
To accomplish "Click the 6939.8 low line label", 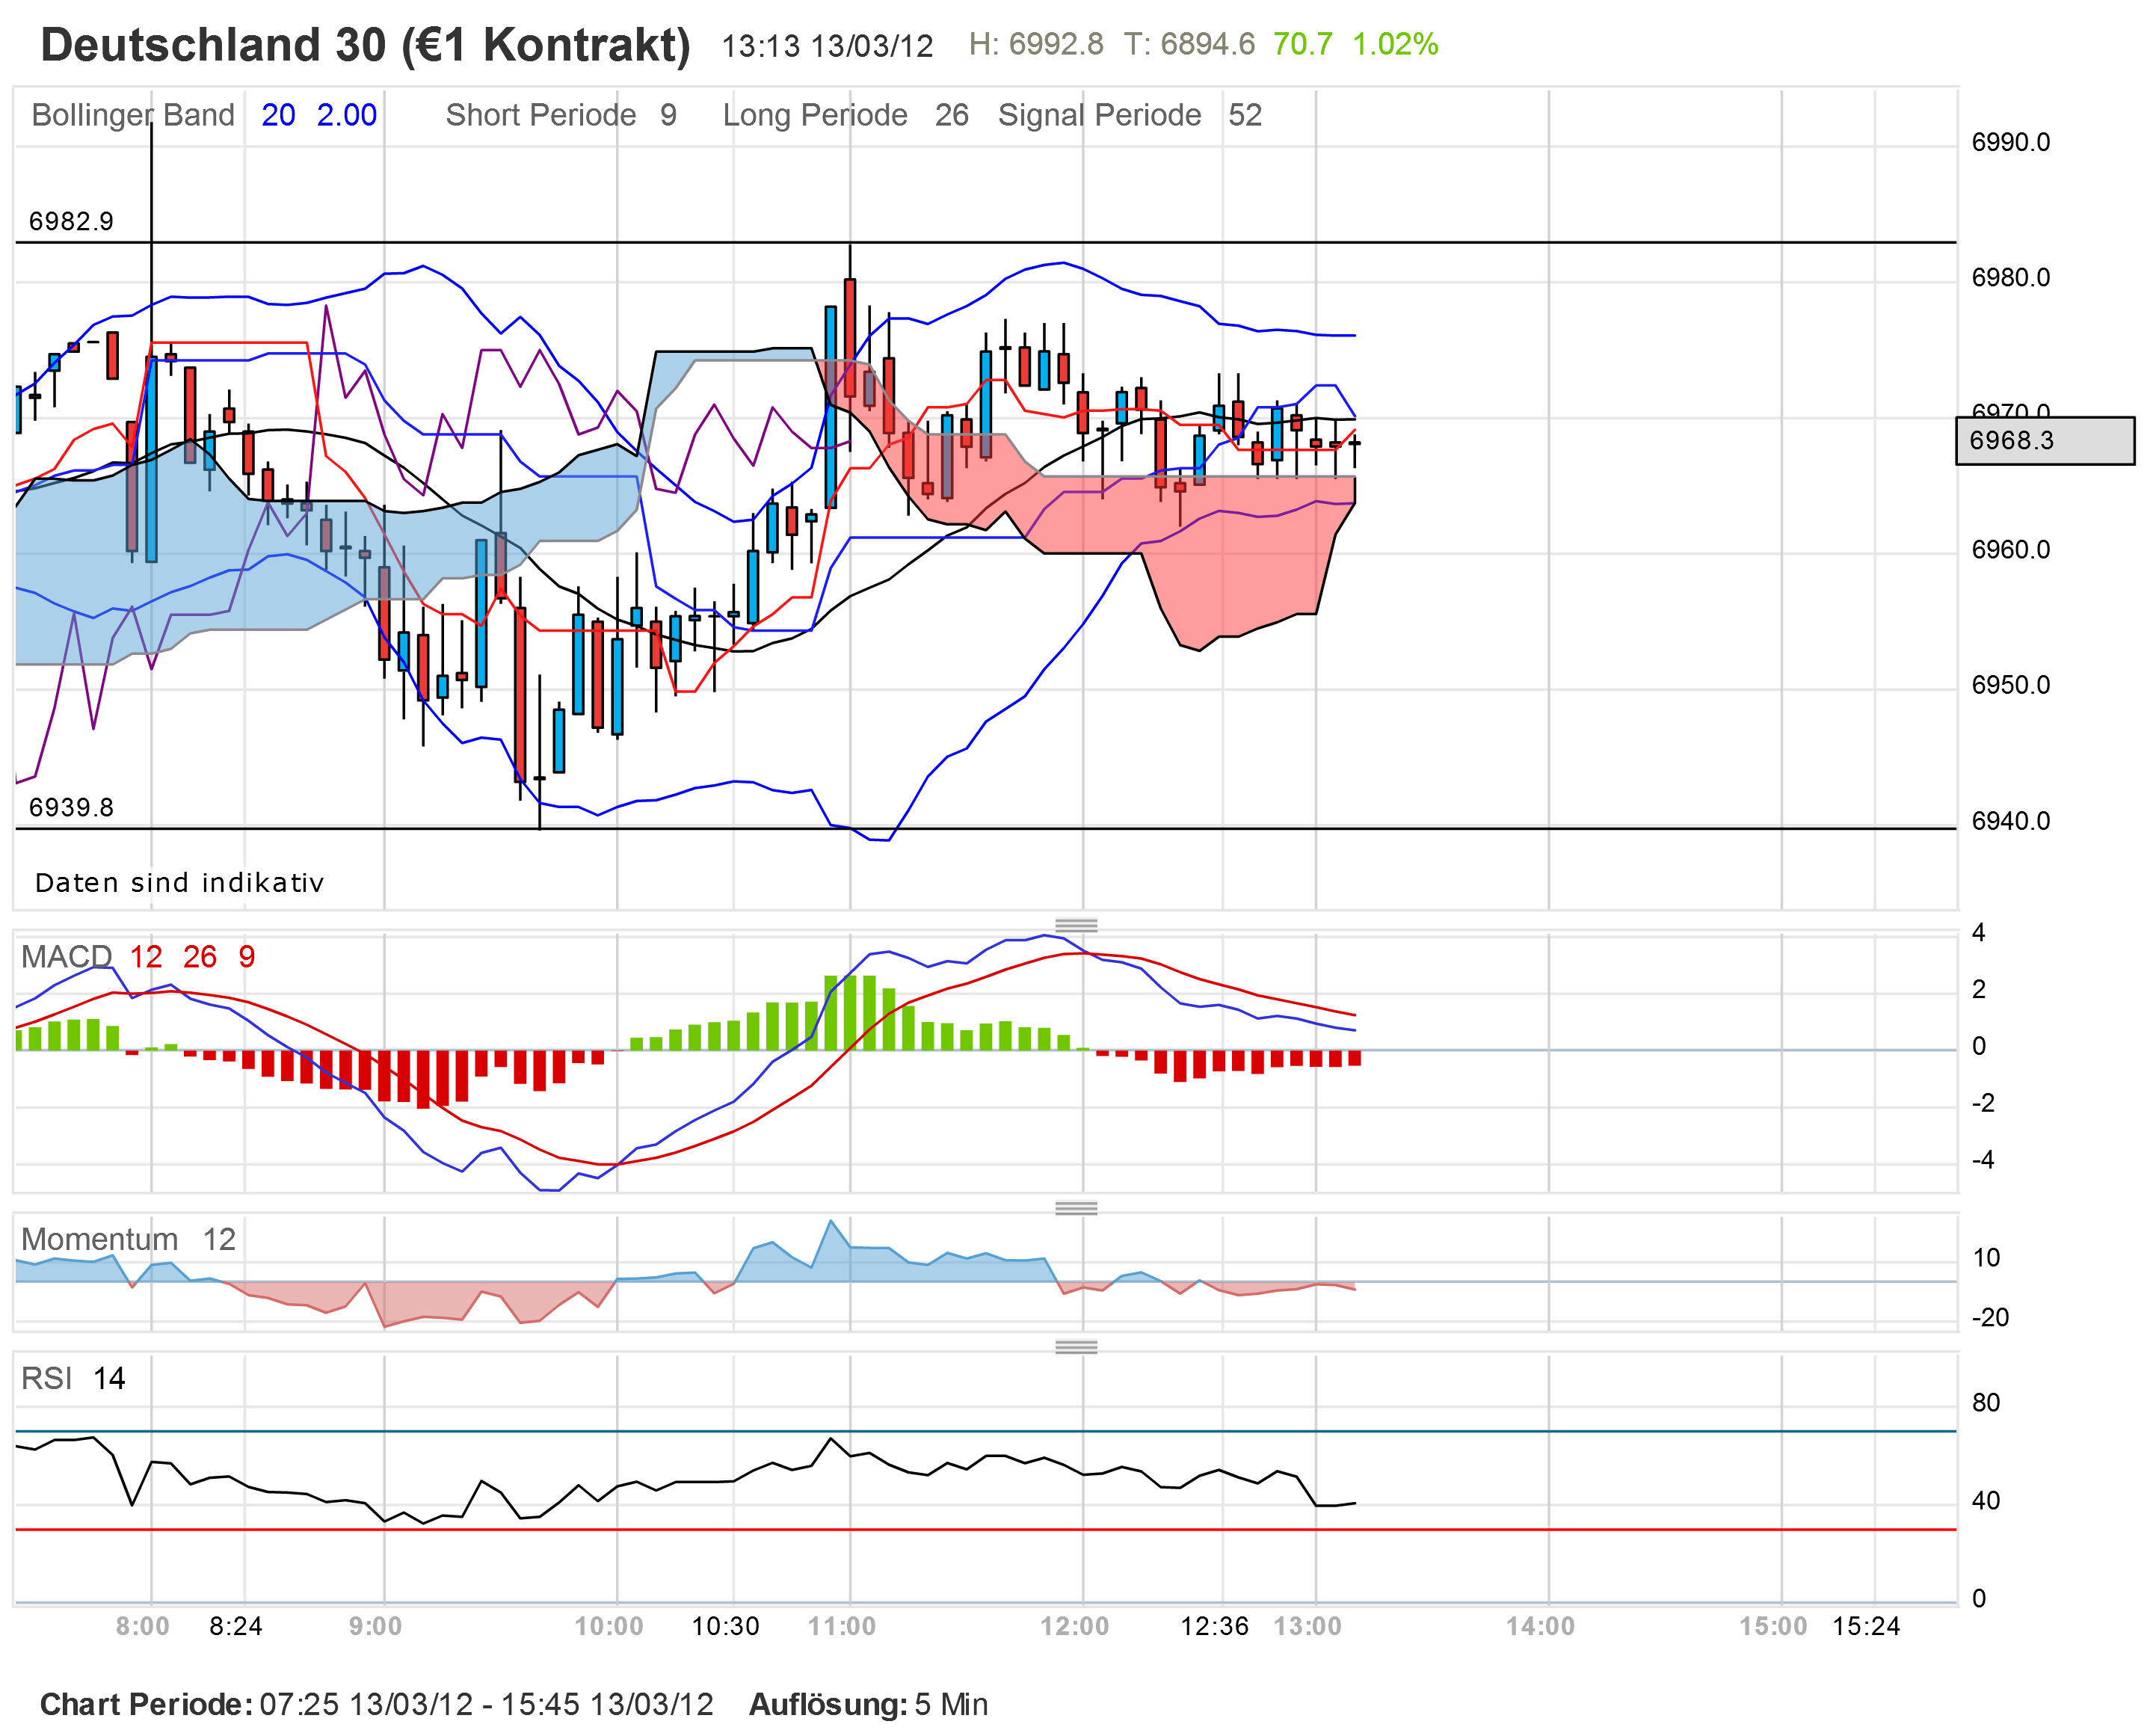I will pyautogui.click(x=71, y=807).
